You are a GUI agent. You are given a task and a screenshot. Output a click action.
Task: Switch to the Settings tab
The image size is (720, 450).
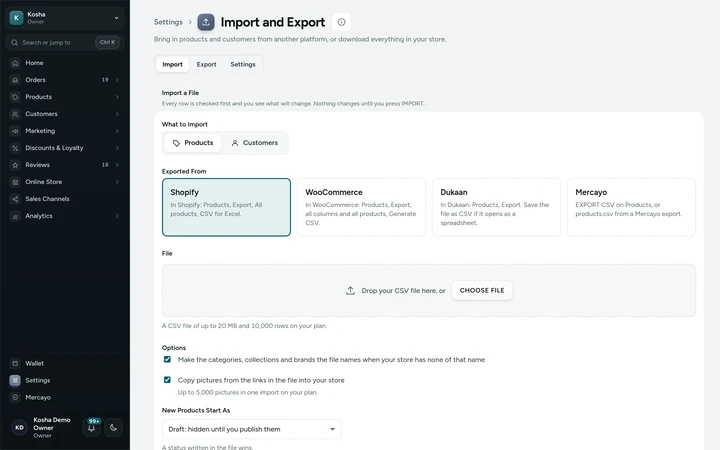click(243, 64)
